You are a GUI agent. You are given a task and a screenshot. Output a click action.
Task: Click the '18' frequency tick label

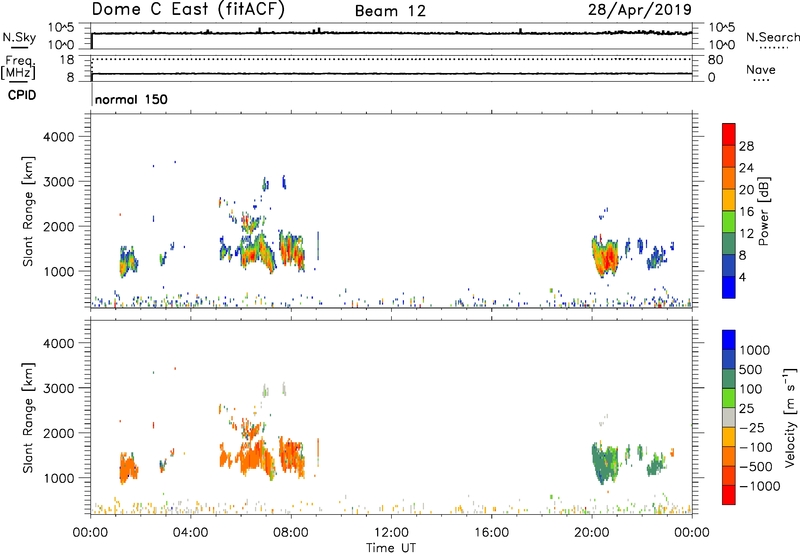tap(67, 60)
